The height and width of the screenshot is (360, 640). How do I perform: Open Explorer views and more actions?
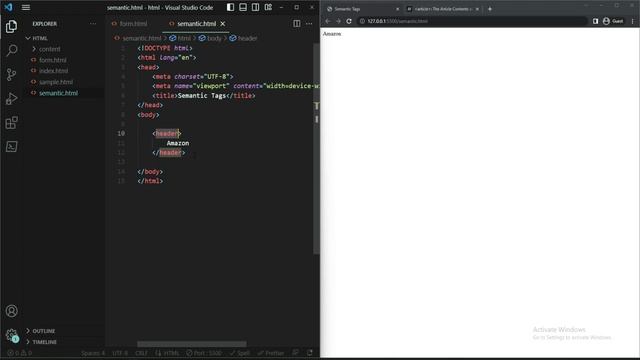pyautogui.click(x=93, y=24)
